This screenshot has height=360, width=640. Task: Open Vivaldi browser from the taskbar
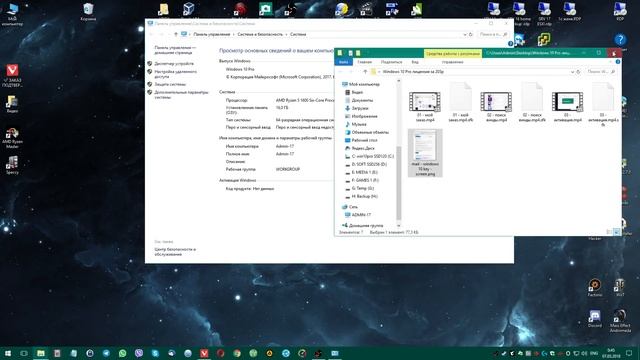pyautogui.click(x=204, y=353)
